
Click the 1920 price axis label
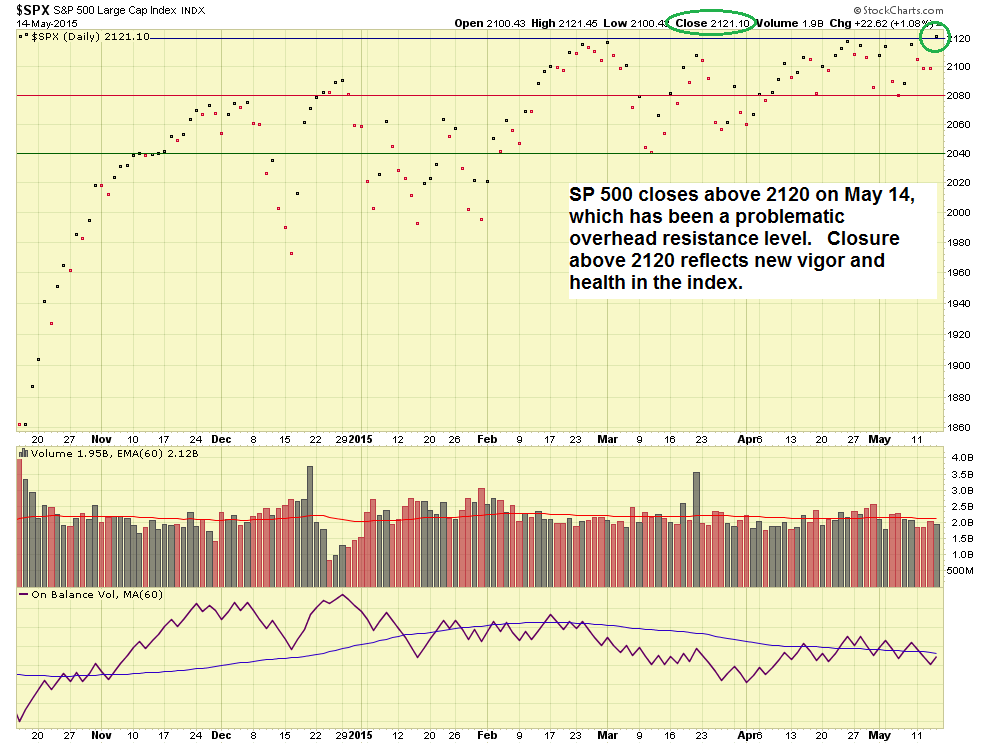coord(958,334)
